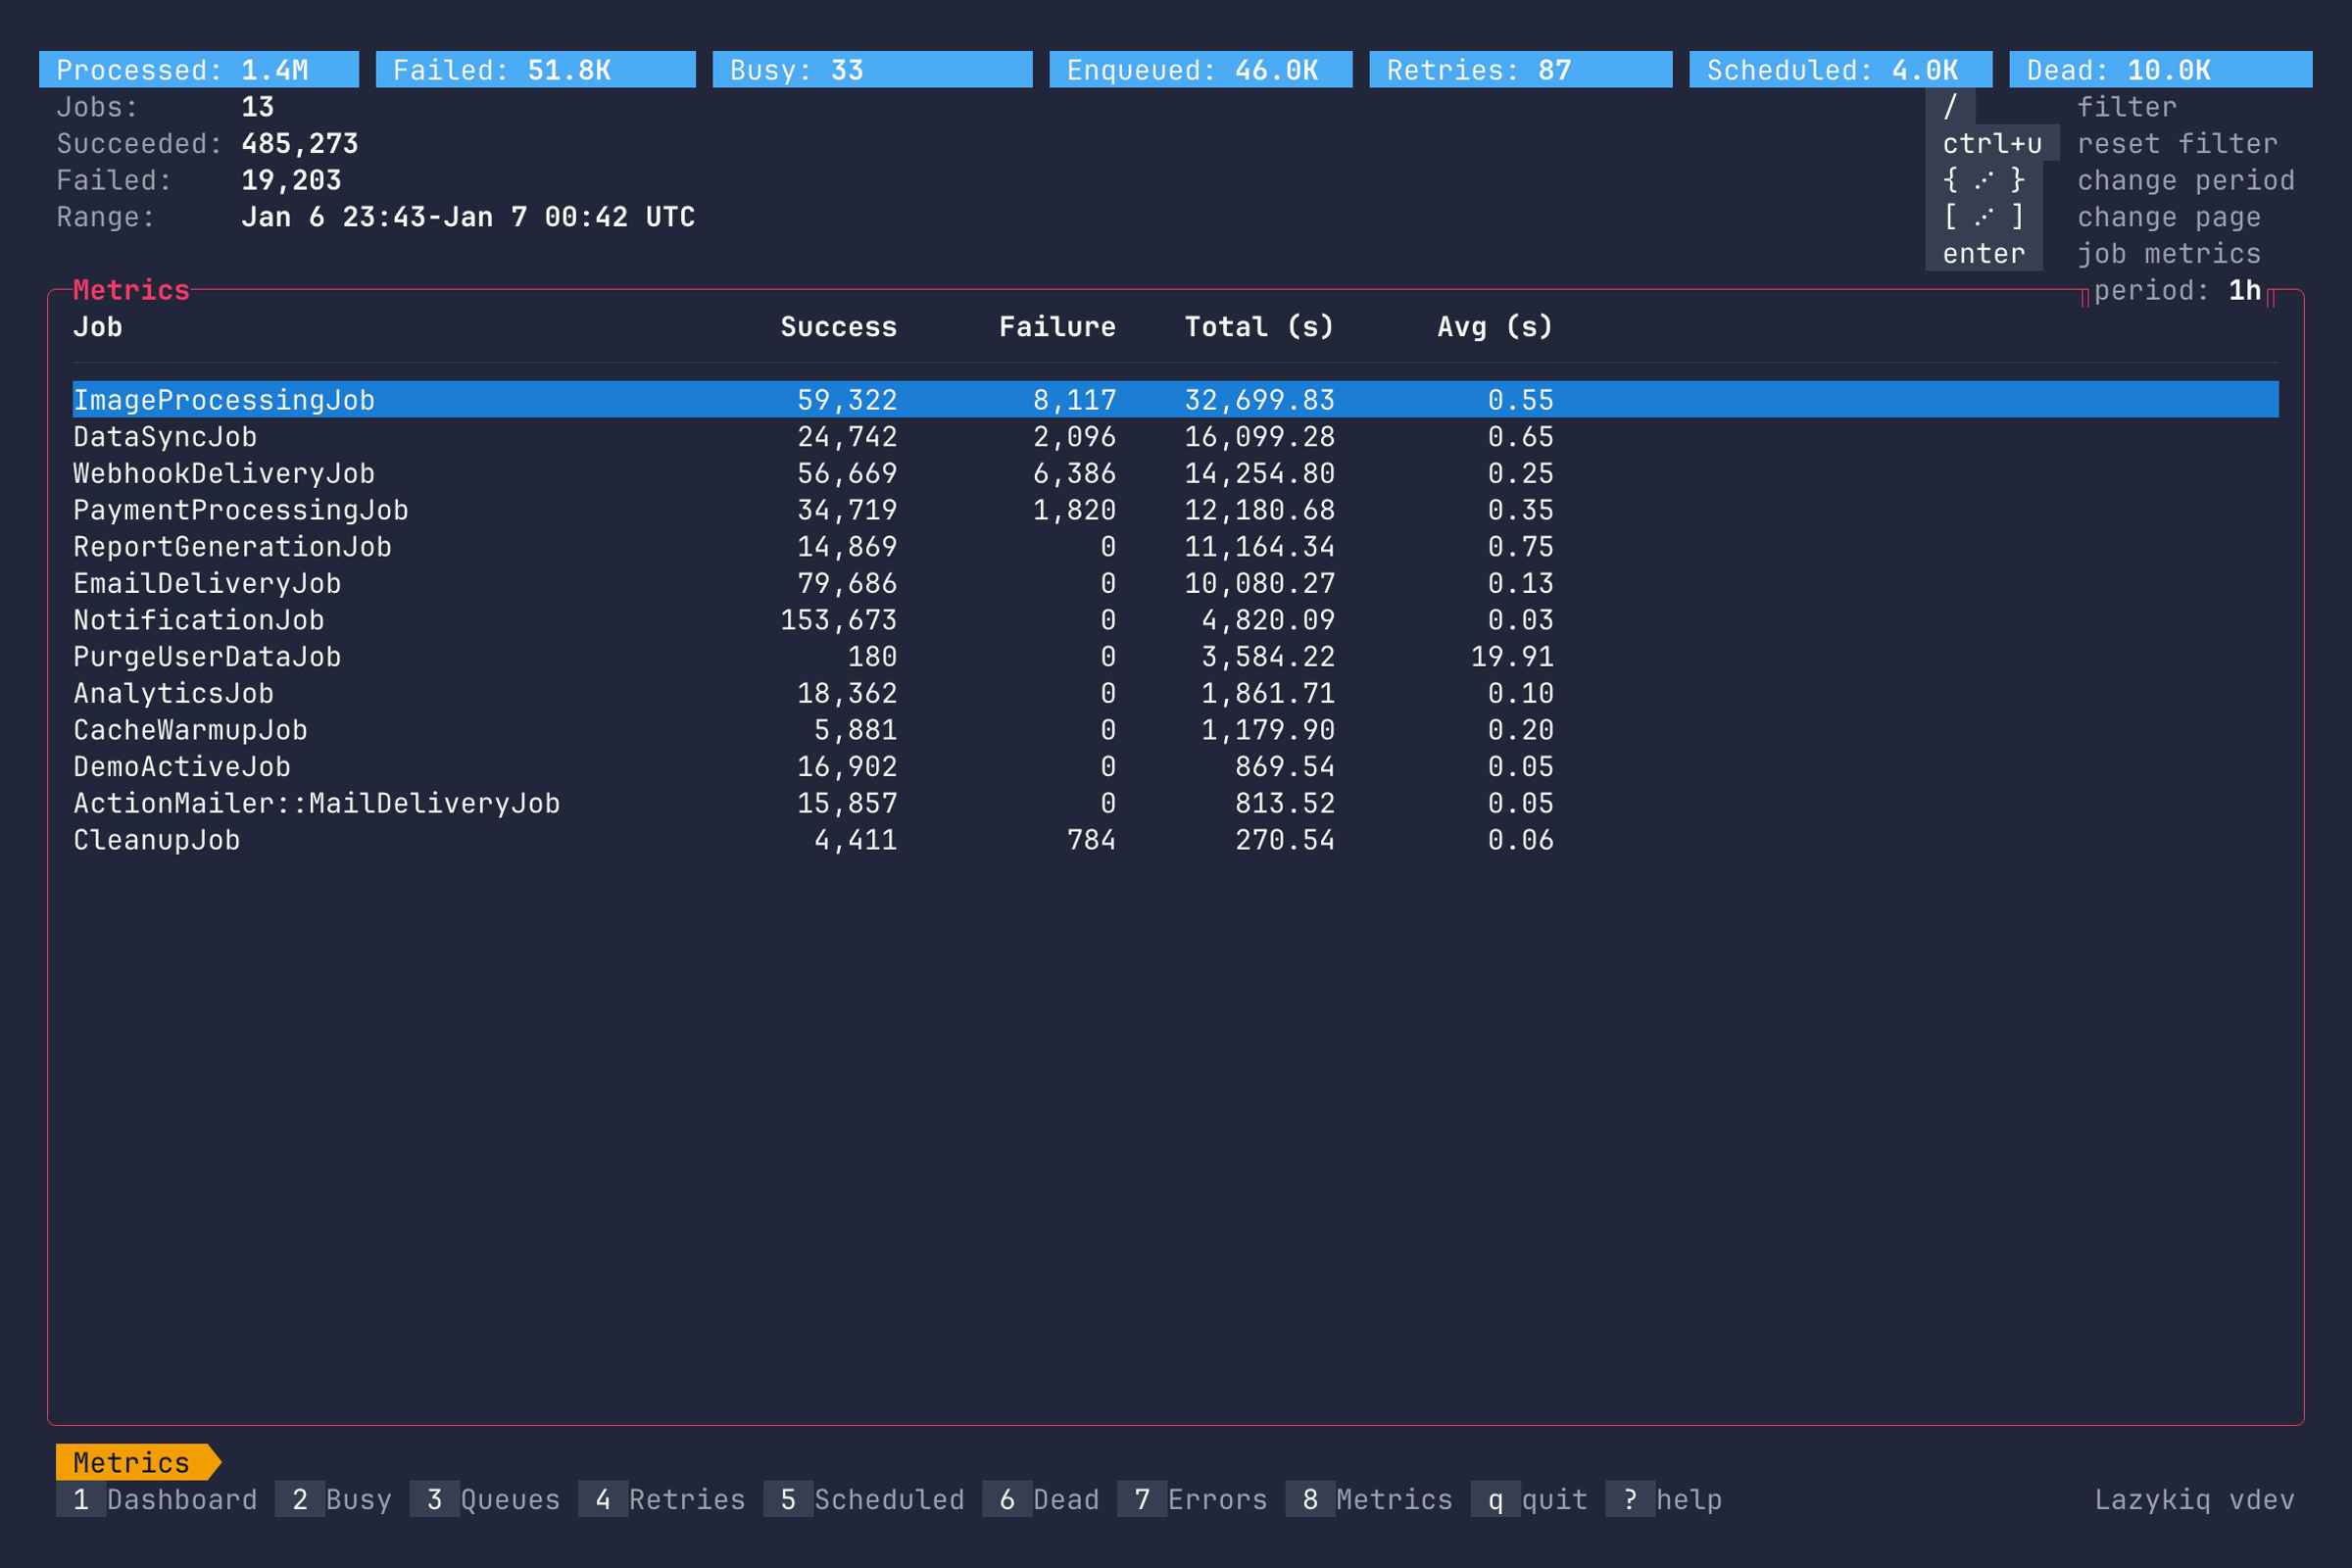
Task: Expand the change page control
Action: (x=1983, y=216)
